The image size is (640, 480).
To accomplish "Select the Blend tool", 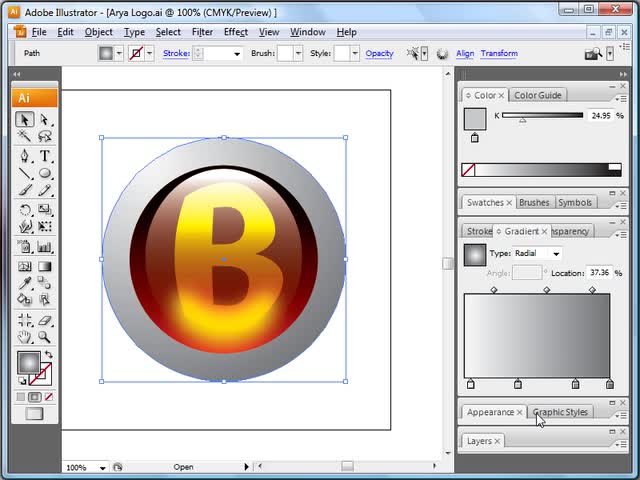I will click(44, 282).
